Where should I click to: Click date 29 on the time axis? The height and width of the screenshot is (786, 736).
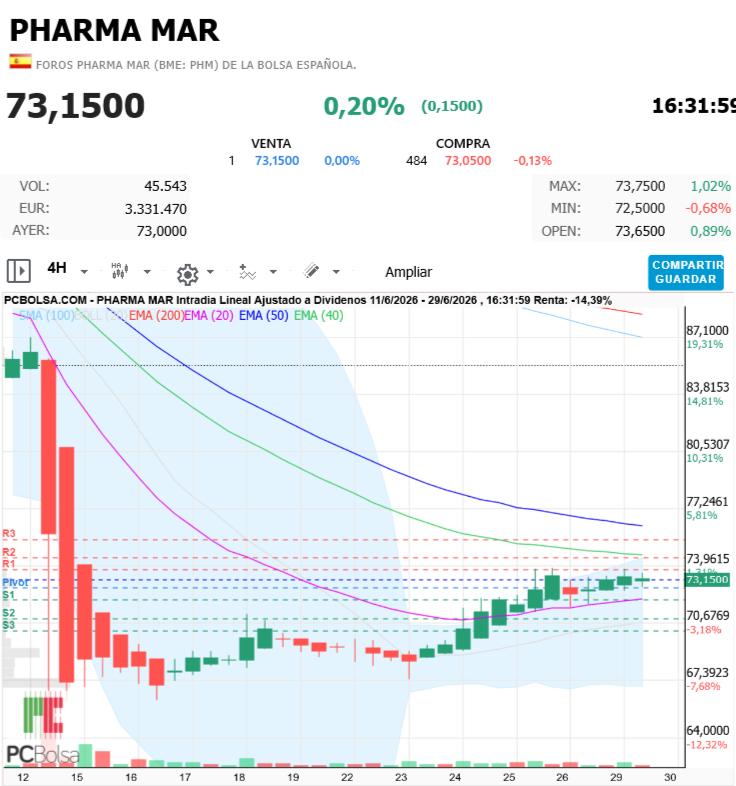click(616, 777)
